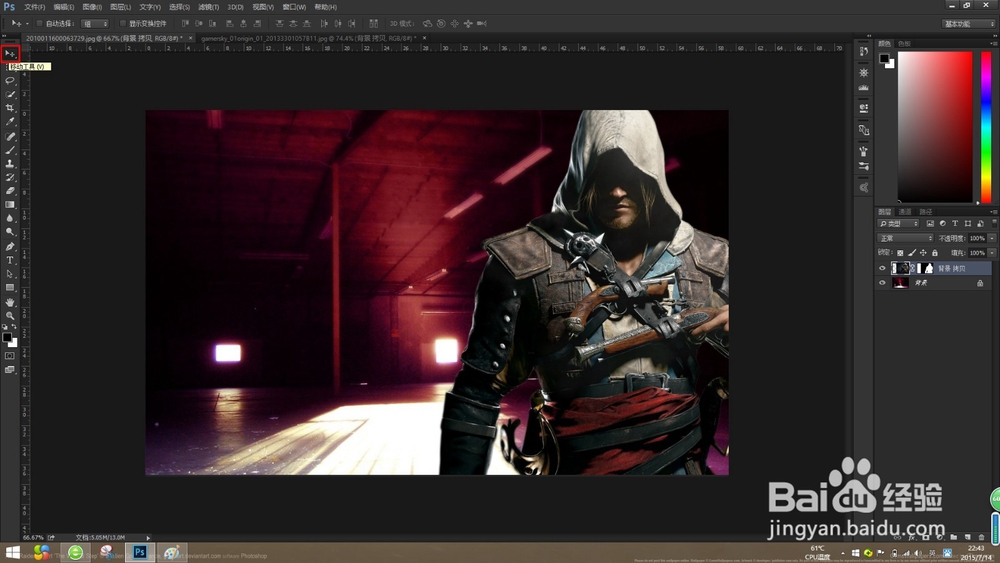Switch to the 通道 tab
The height and width of the screenshot is (563, 1000).
[x=905, y=212]
